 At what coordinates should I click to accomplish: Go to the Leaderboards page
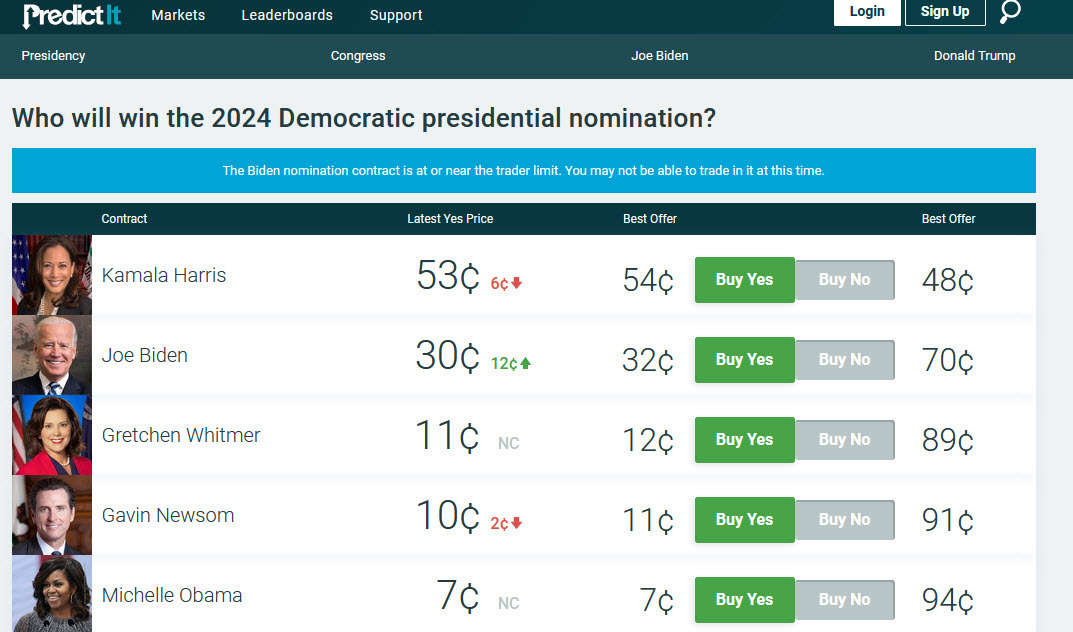tap(287, 15)
